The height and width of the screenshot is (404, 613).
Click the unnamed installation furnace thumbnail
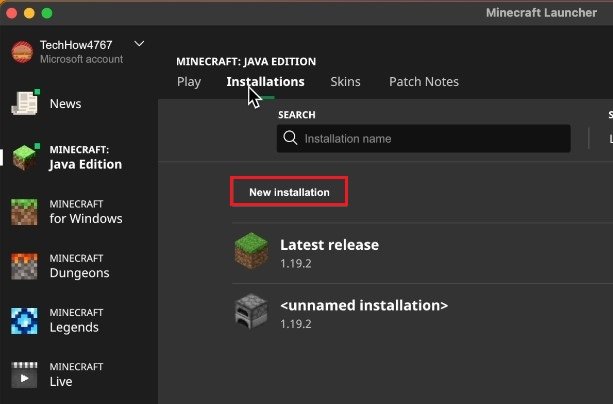coord(252,311)
